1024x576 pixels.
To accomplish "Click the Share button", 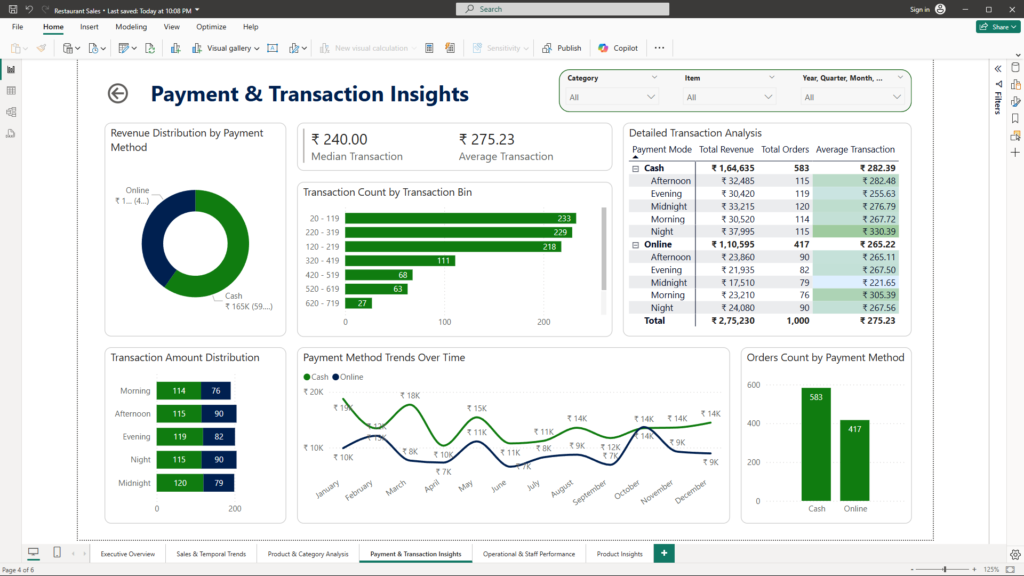I will tap(997, 27).
